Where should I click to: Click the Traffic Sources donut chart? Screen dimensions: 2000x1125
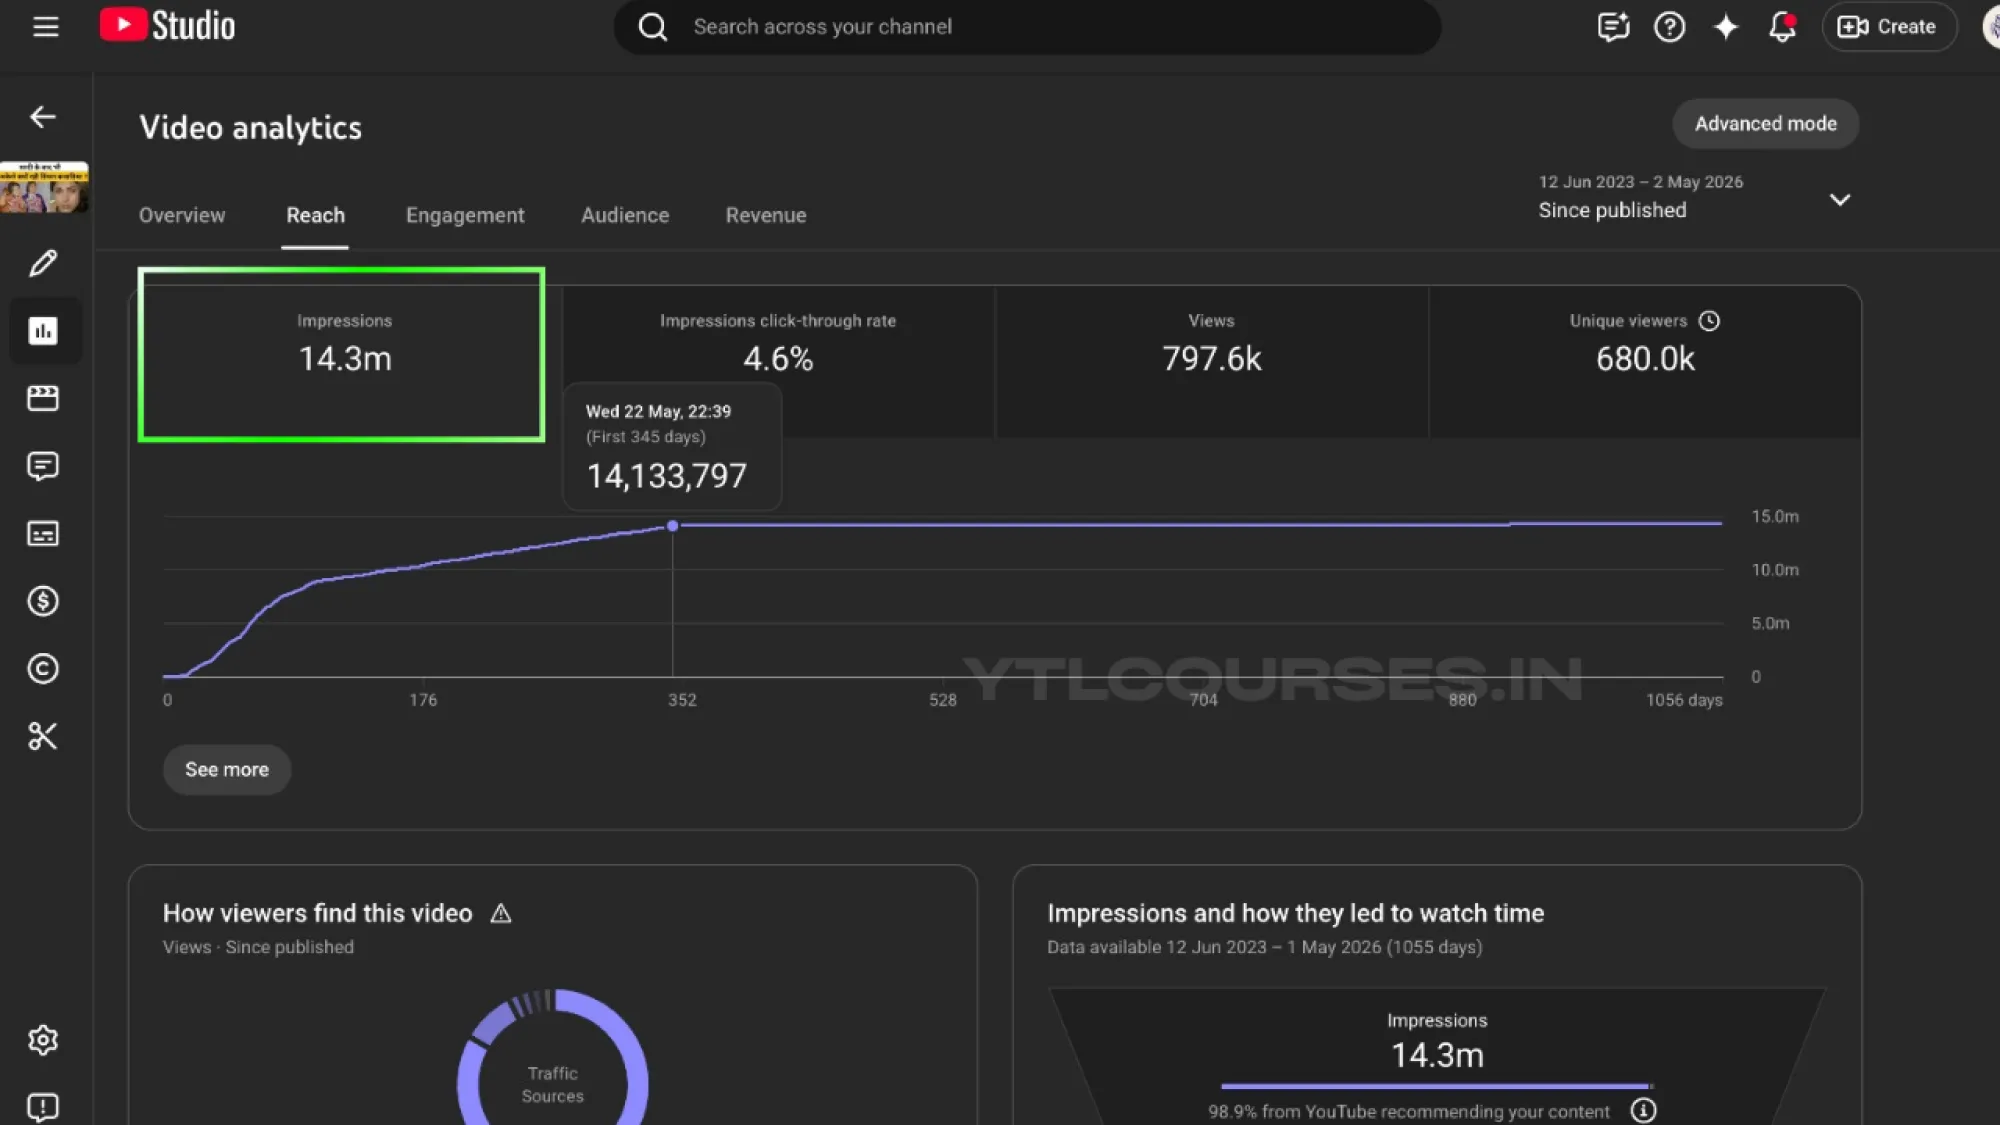[x=553, y=1058]
